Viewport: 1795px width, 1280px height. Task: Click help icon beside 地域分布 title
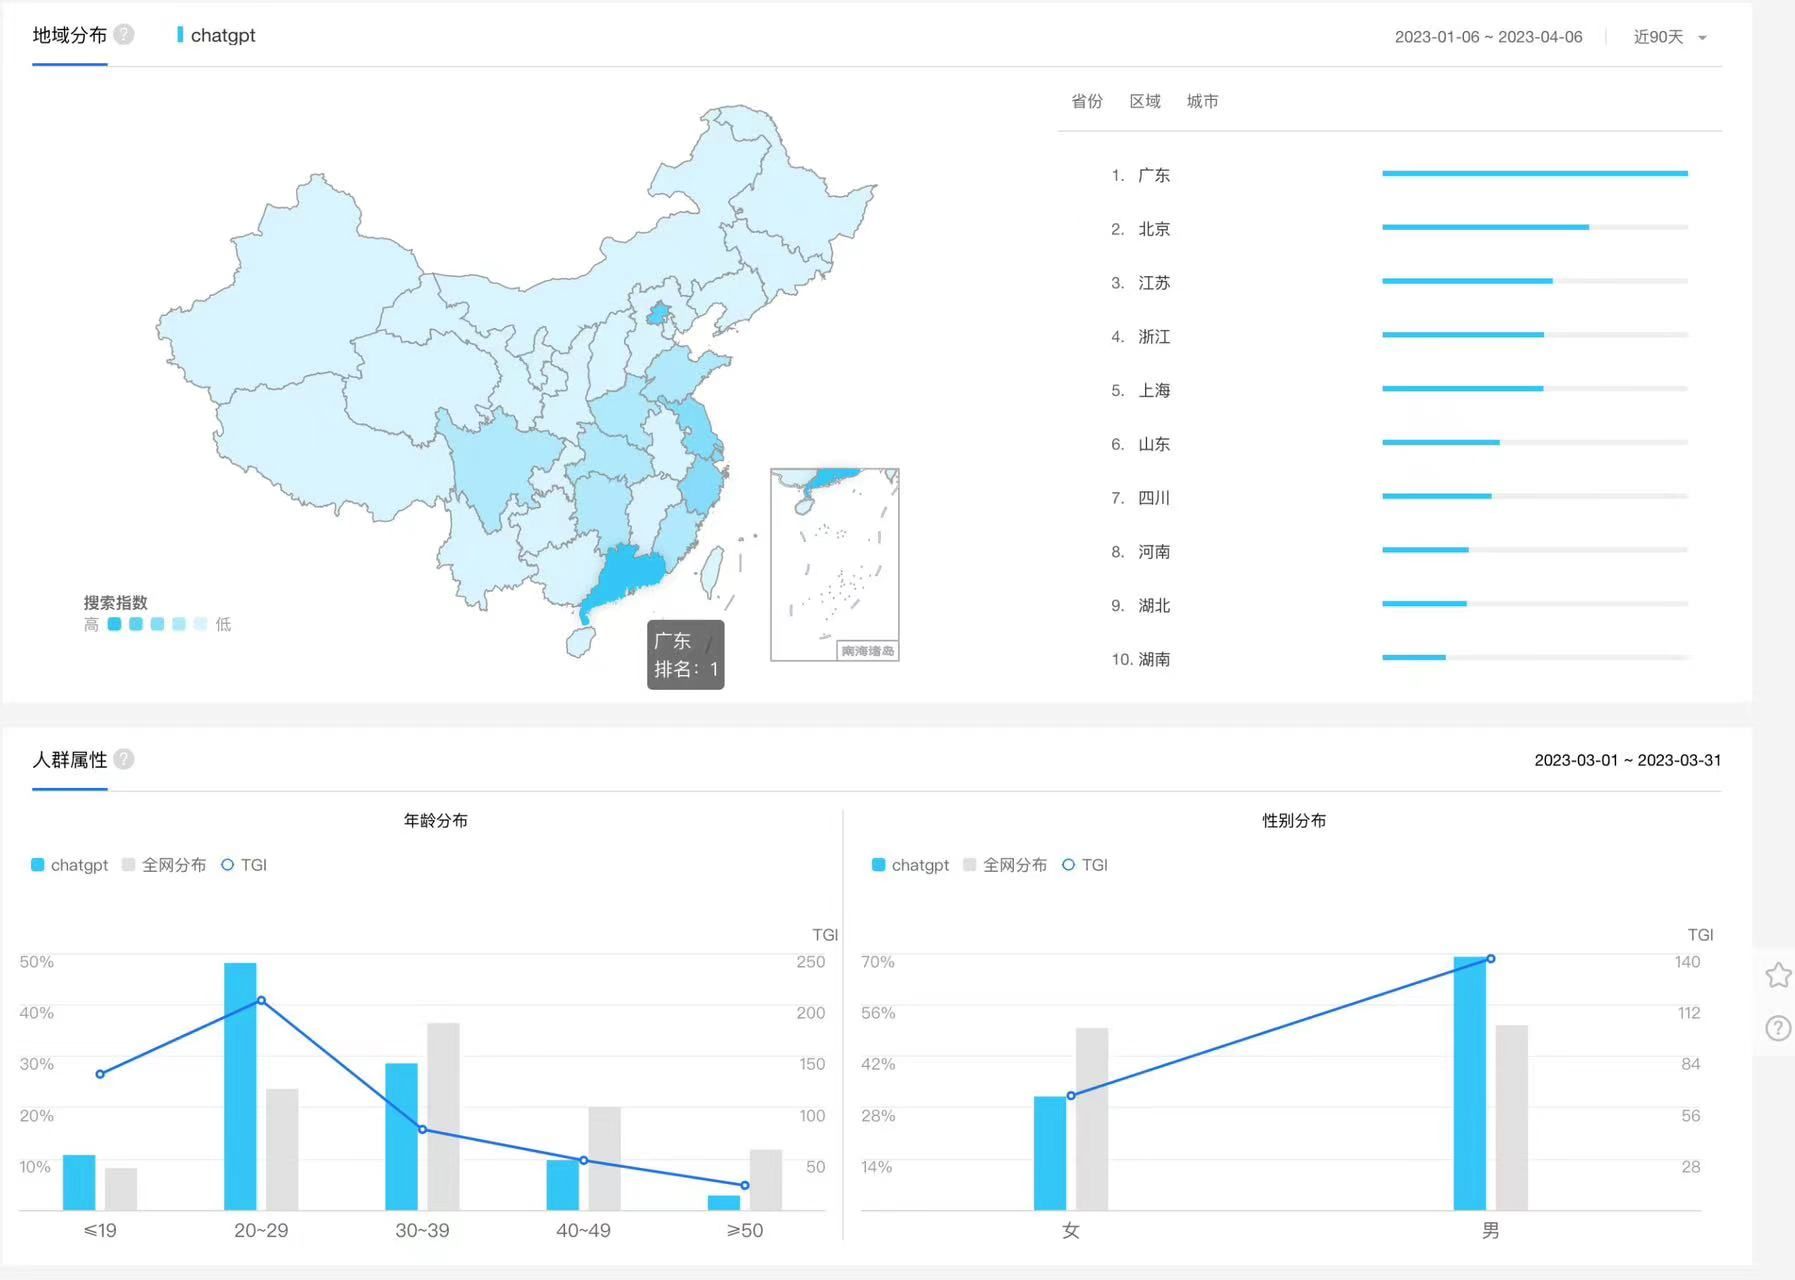coord(124,35)
